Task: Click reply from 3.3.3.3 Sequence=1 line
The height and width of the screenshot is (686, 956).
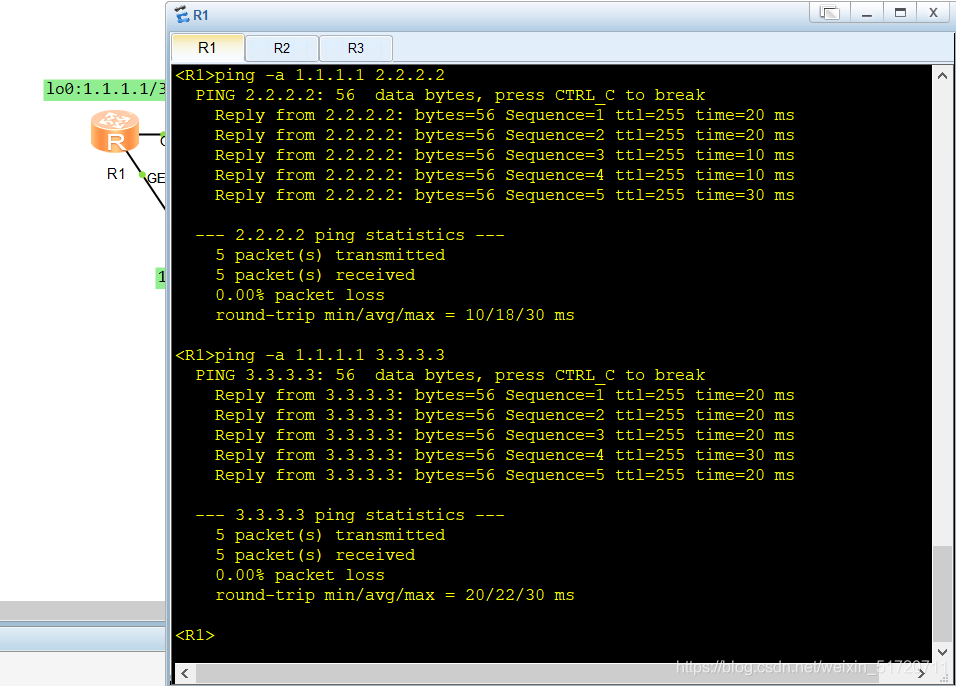Action: 504,395
